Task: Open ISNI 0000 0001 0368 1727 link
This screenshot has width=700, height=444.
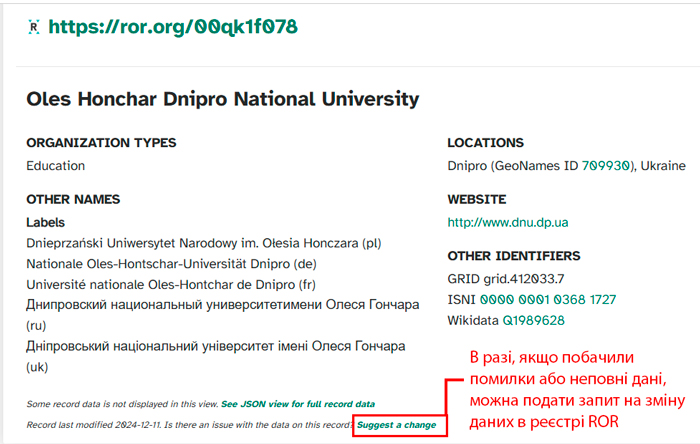Action: 548,299
